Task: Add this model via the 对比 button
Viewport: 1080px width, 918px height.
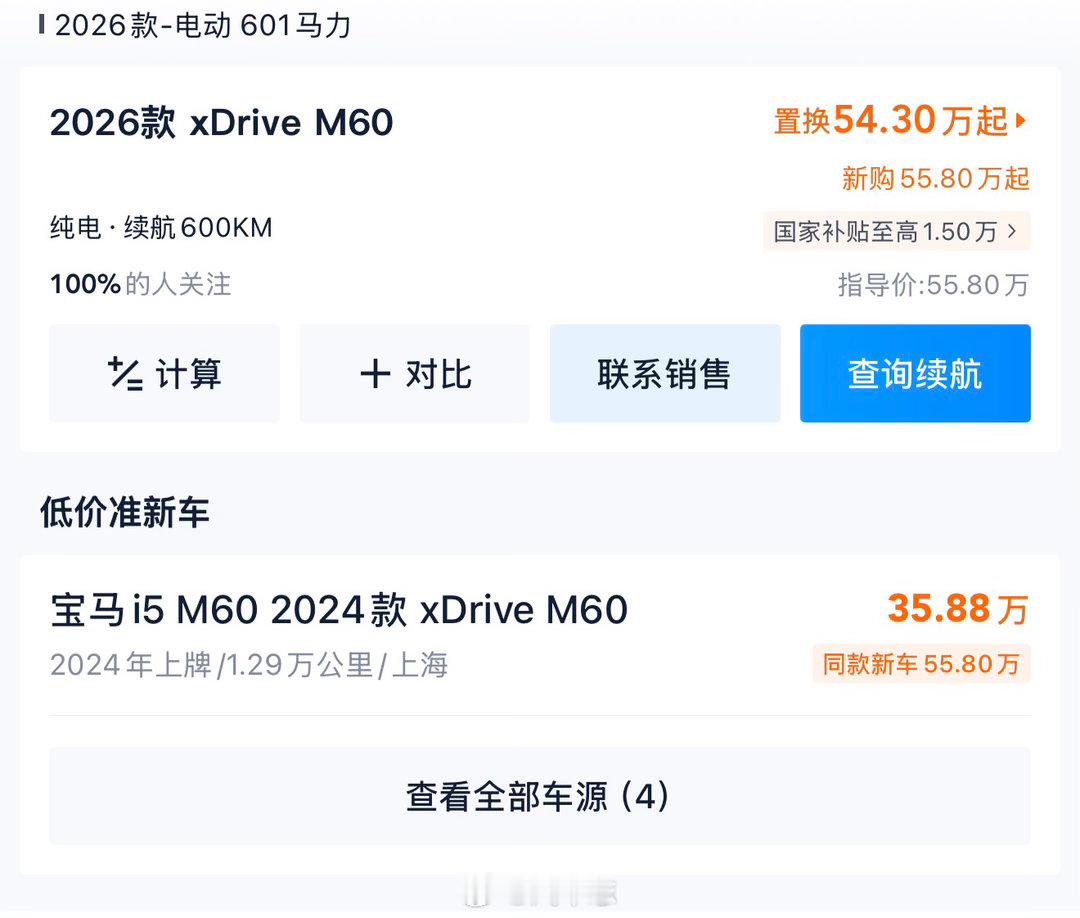Action: pos(415,373)
